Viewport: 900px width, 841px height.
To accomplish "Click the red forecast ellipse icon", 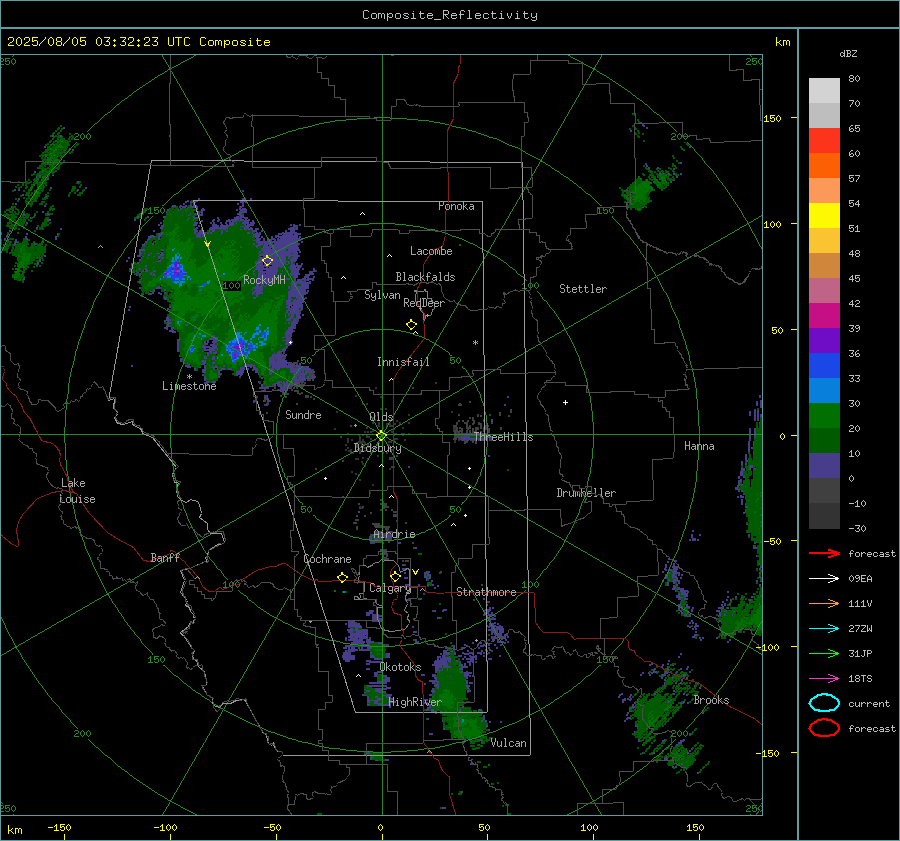I will 824,728.
